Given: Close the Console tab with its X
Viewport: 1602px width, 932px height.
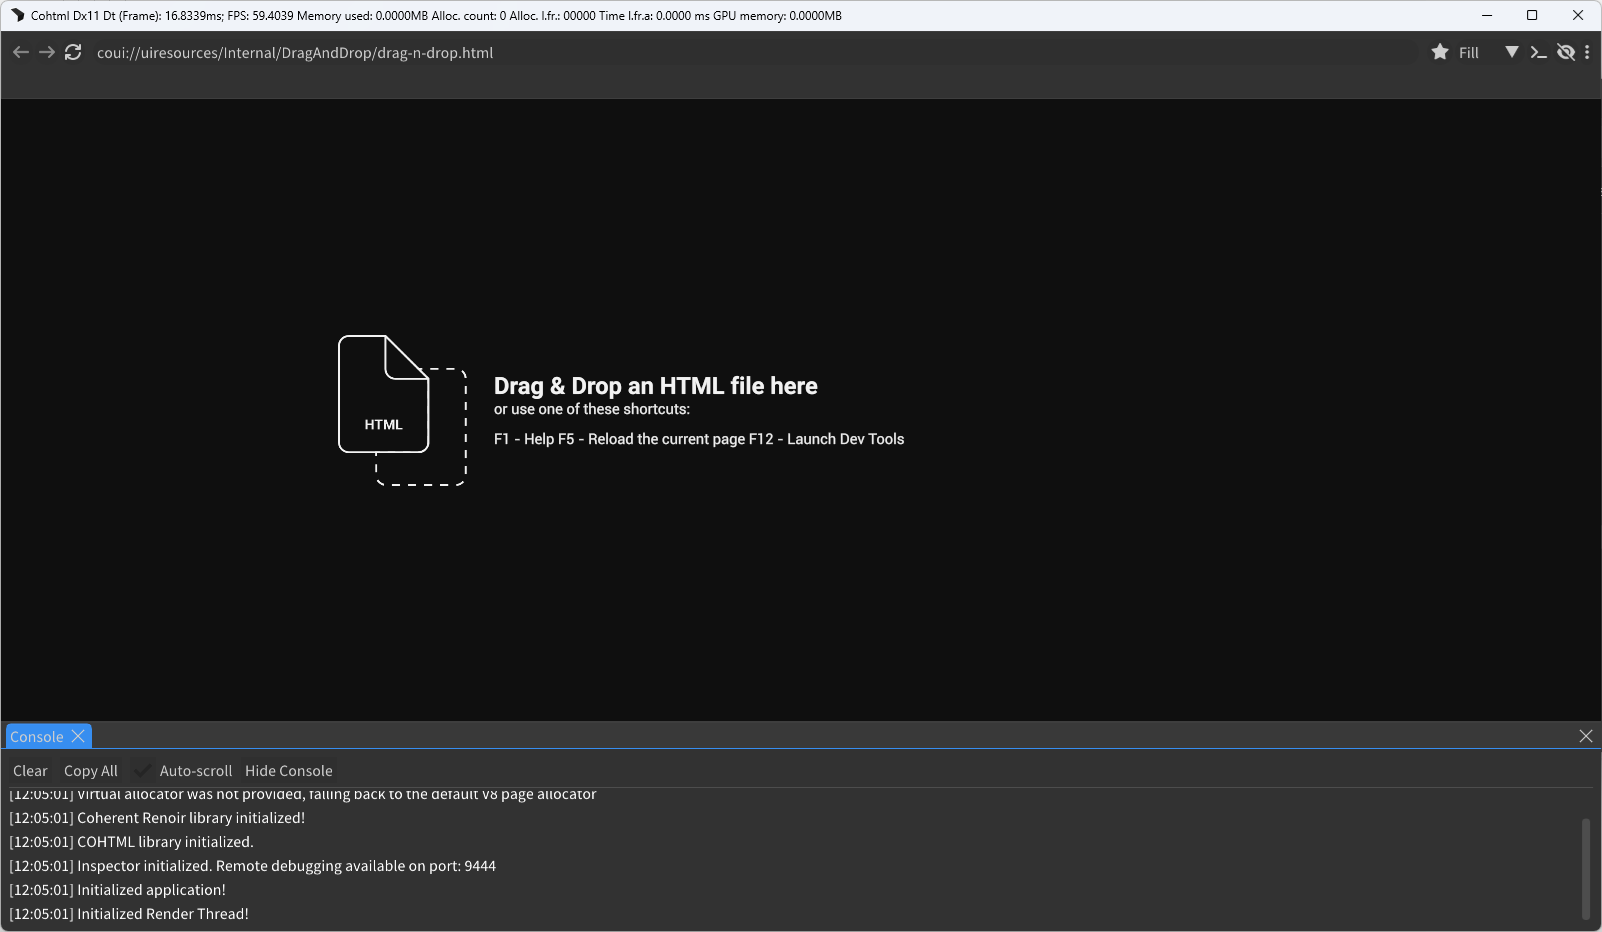Looking at the screenshot, I should click(x=78, y=737).
